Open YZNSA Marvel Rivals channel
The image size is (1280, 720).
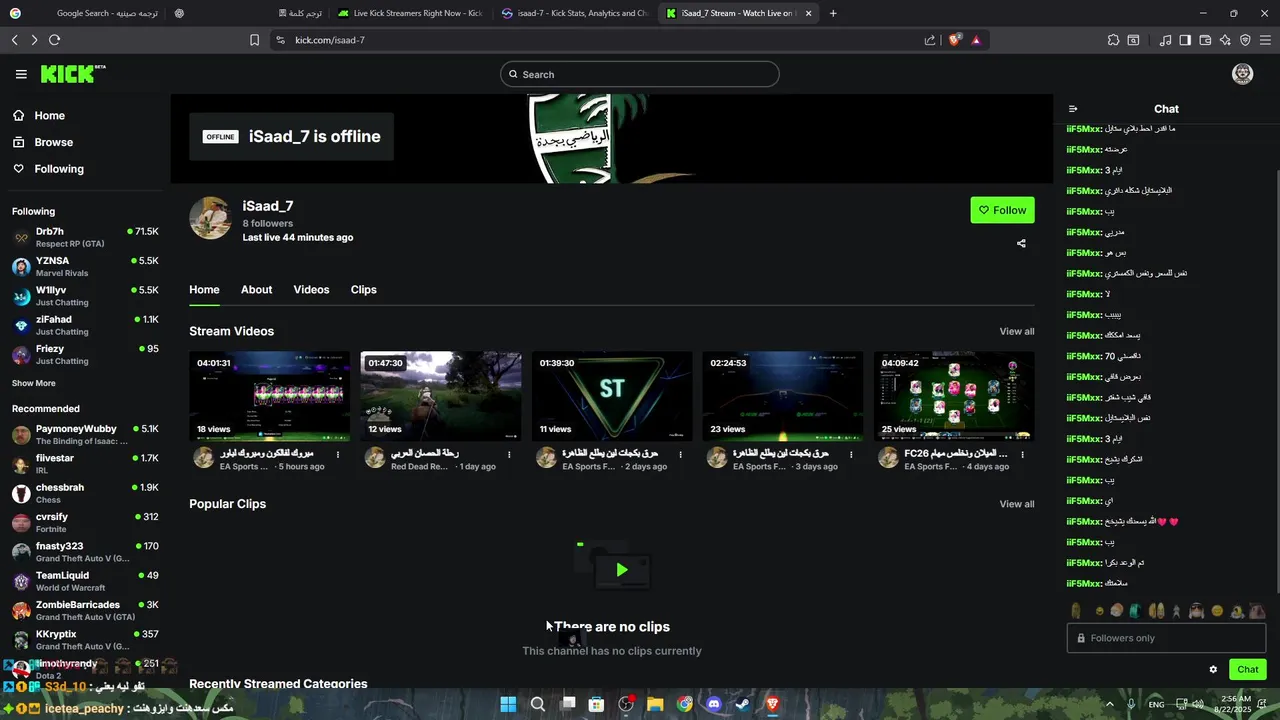[x=85, y=266]
